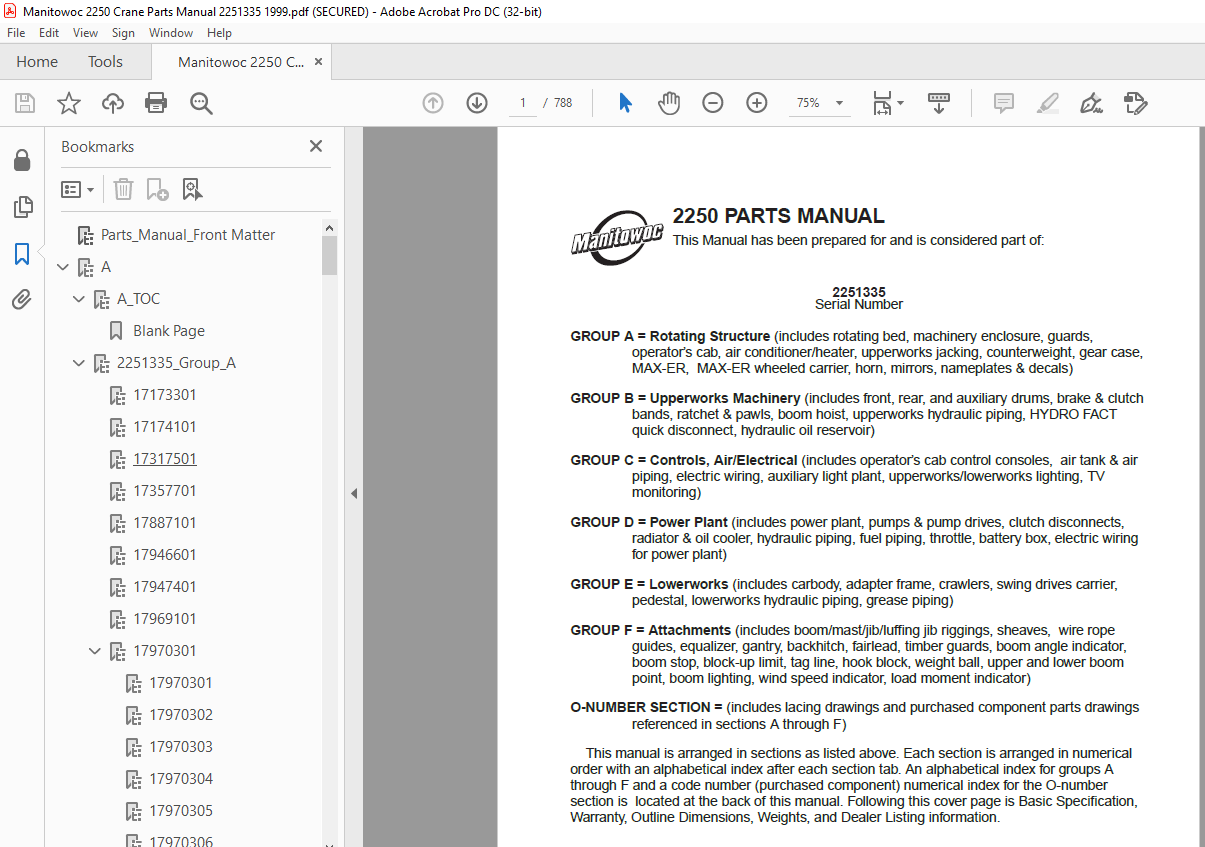Open the View menu
Viewport: 1205px width, 847px height.
tap(86, 33)
